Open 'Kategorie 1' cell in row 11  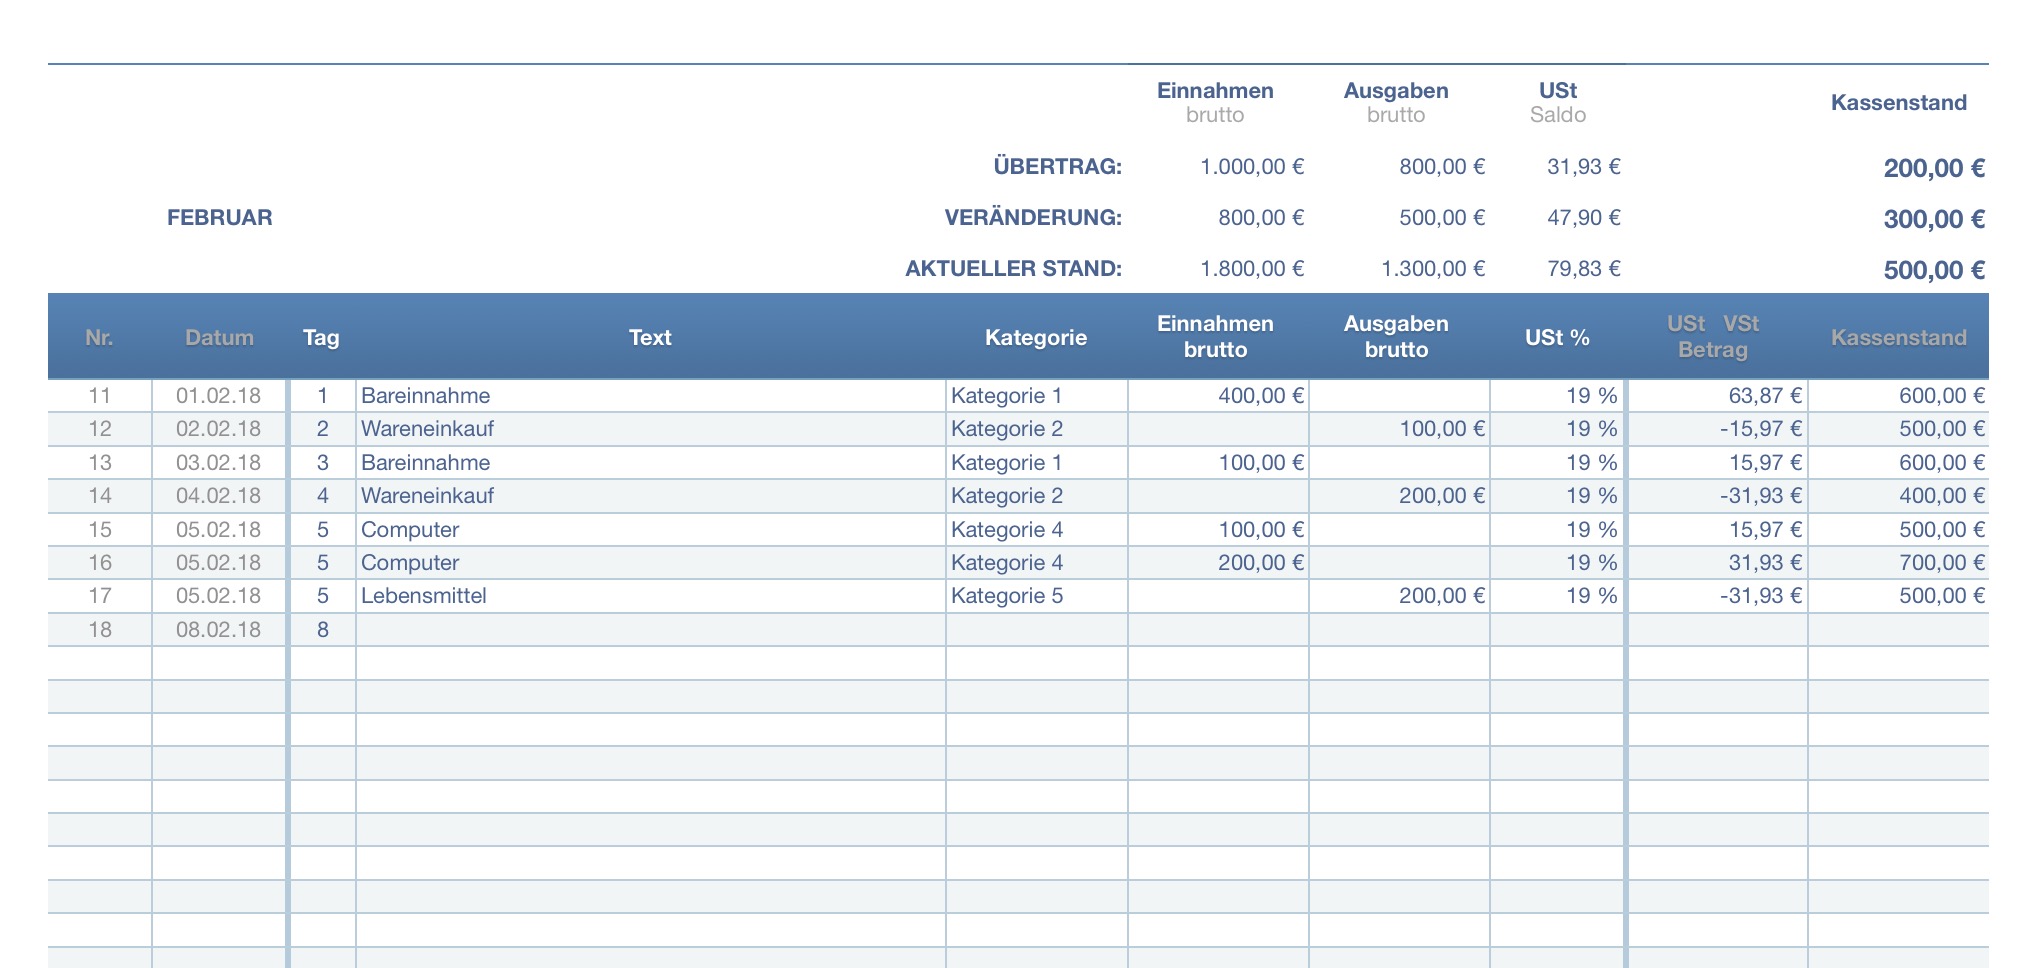[x=1006, y=396]
